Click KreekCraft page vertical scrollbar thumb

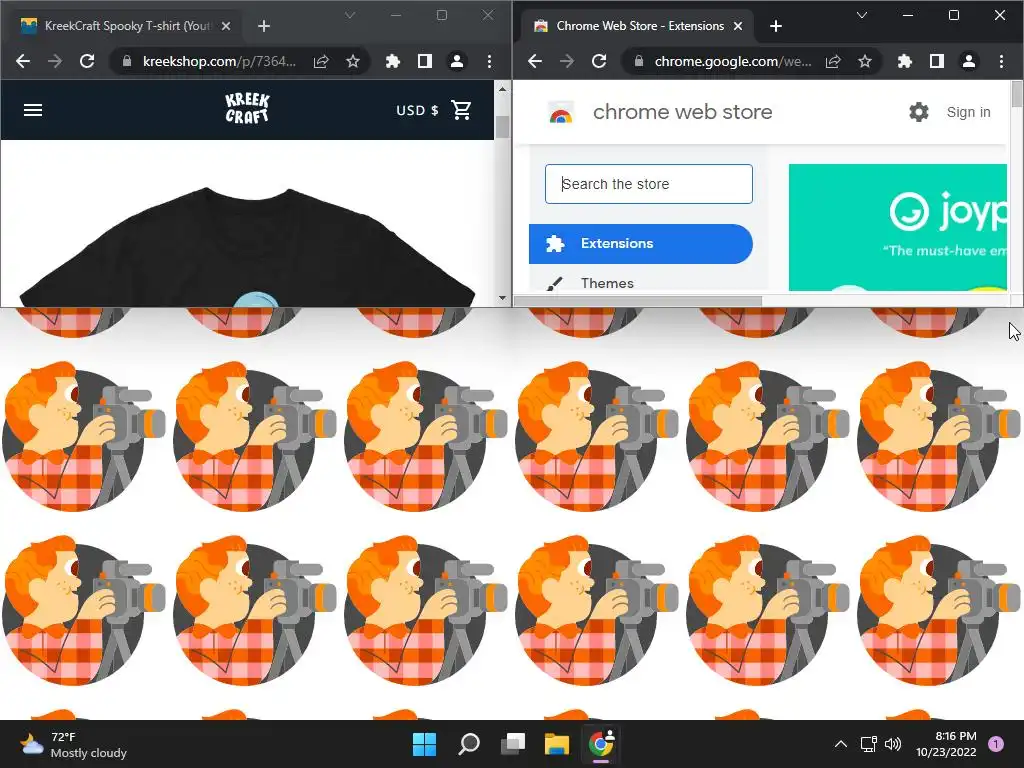[502, 127]
